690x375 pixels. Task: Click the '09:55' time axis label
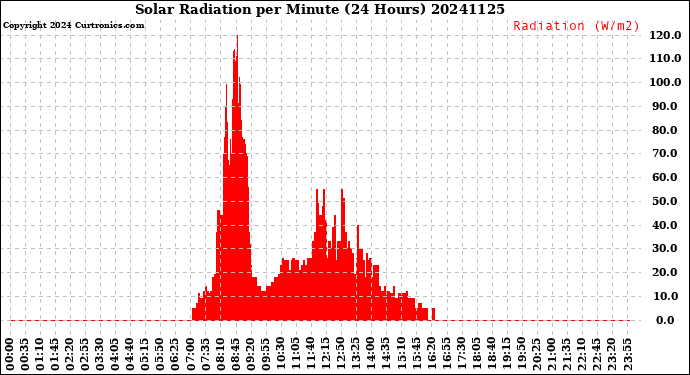(266, 355)
